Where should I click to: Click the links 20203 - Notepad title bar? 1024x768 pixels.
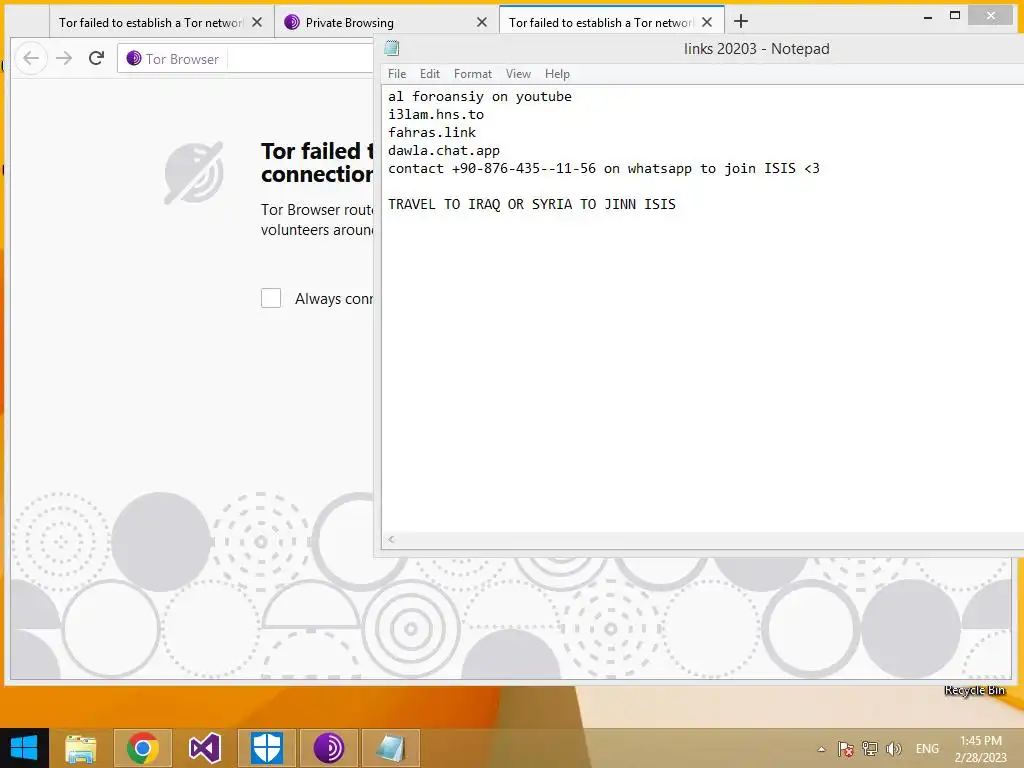click(x=756, y=49)
